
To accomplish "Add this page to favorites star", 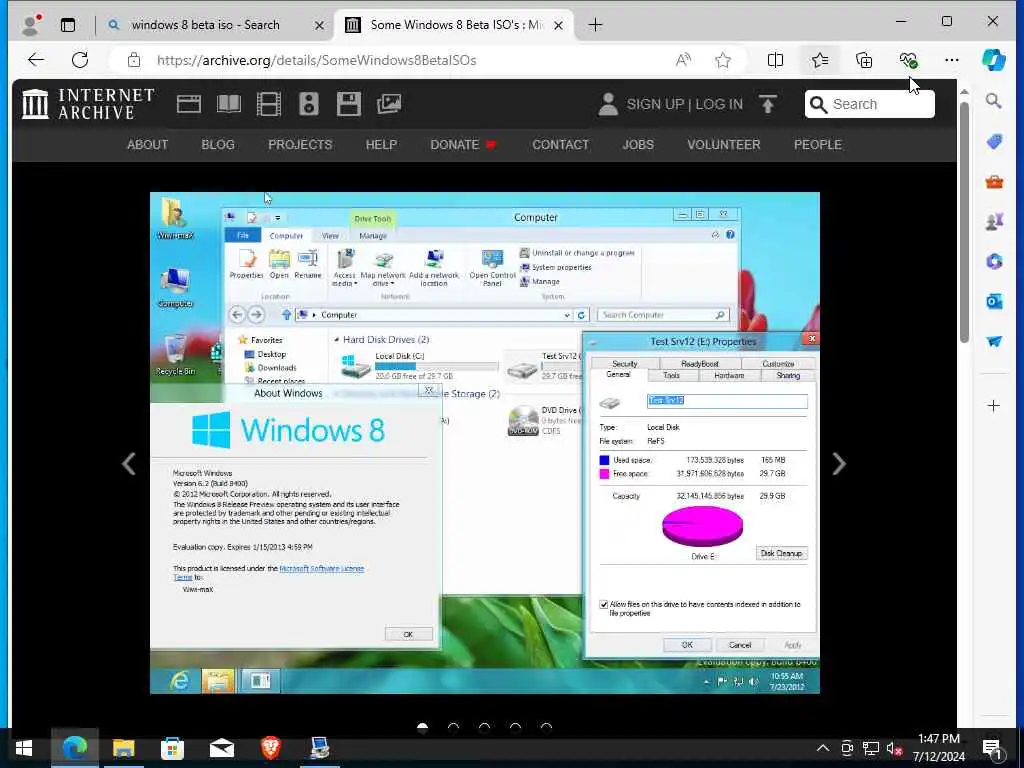I will pos(722,60).
